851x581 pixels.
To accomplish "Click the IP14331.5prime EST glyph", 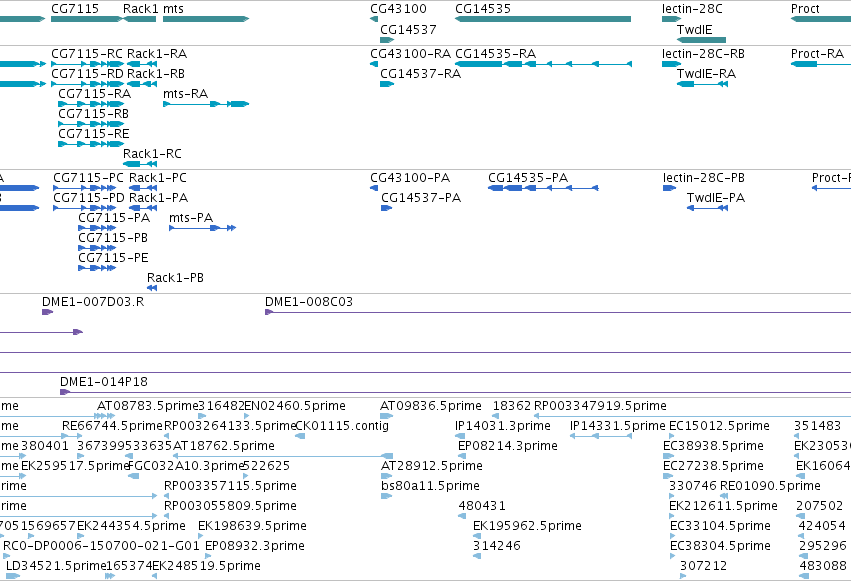I will click(x=601, y=436).
